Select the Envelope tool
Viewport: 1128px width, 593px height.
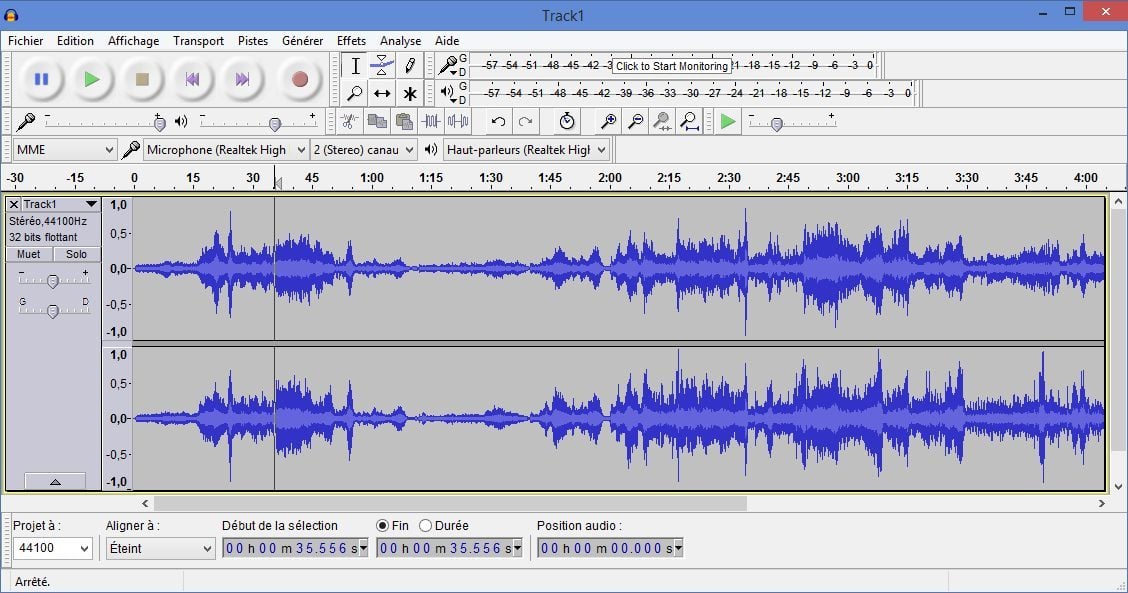(382, 66)
